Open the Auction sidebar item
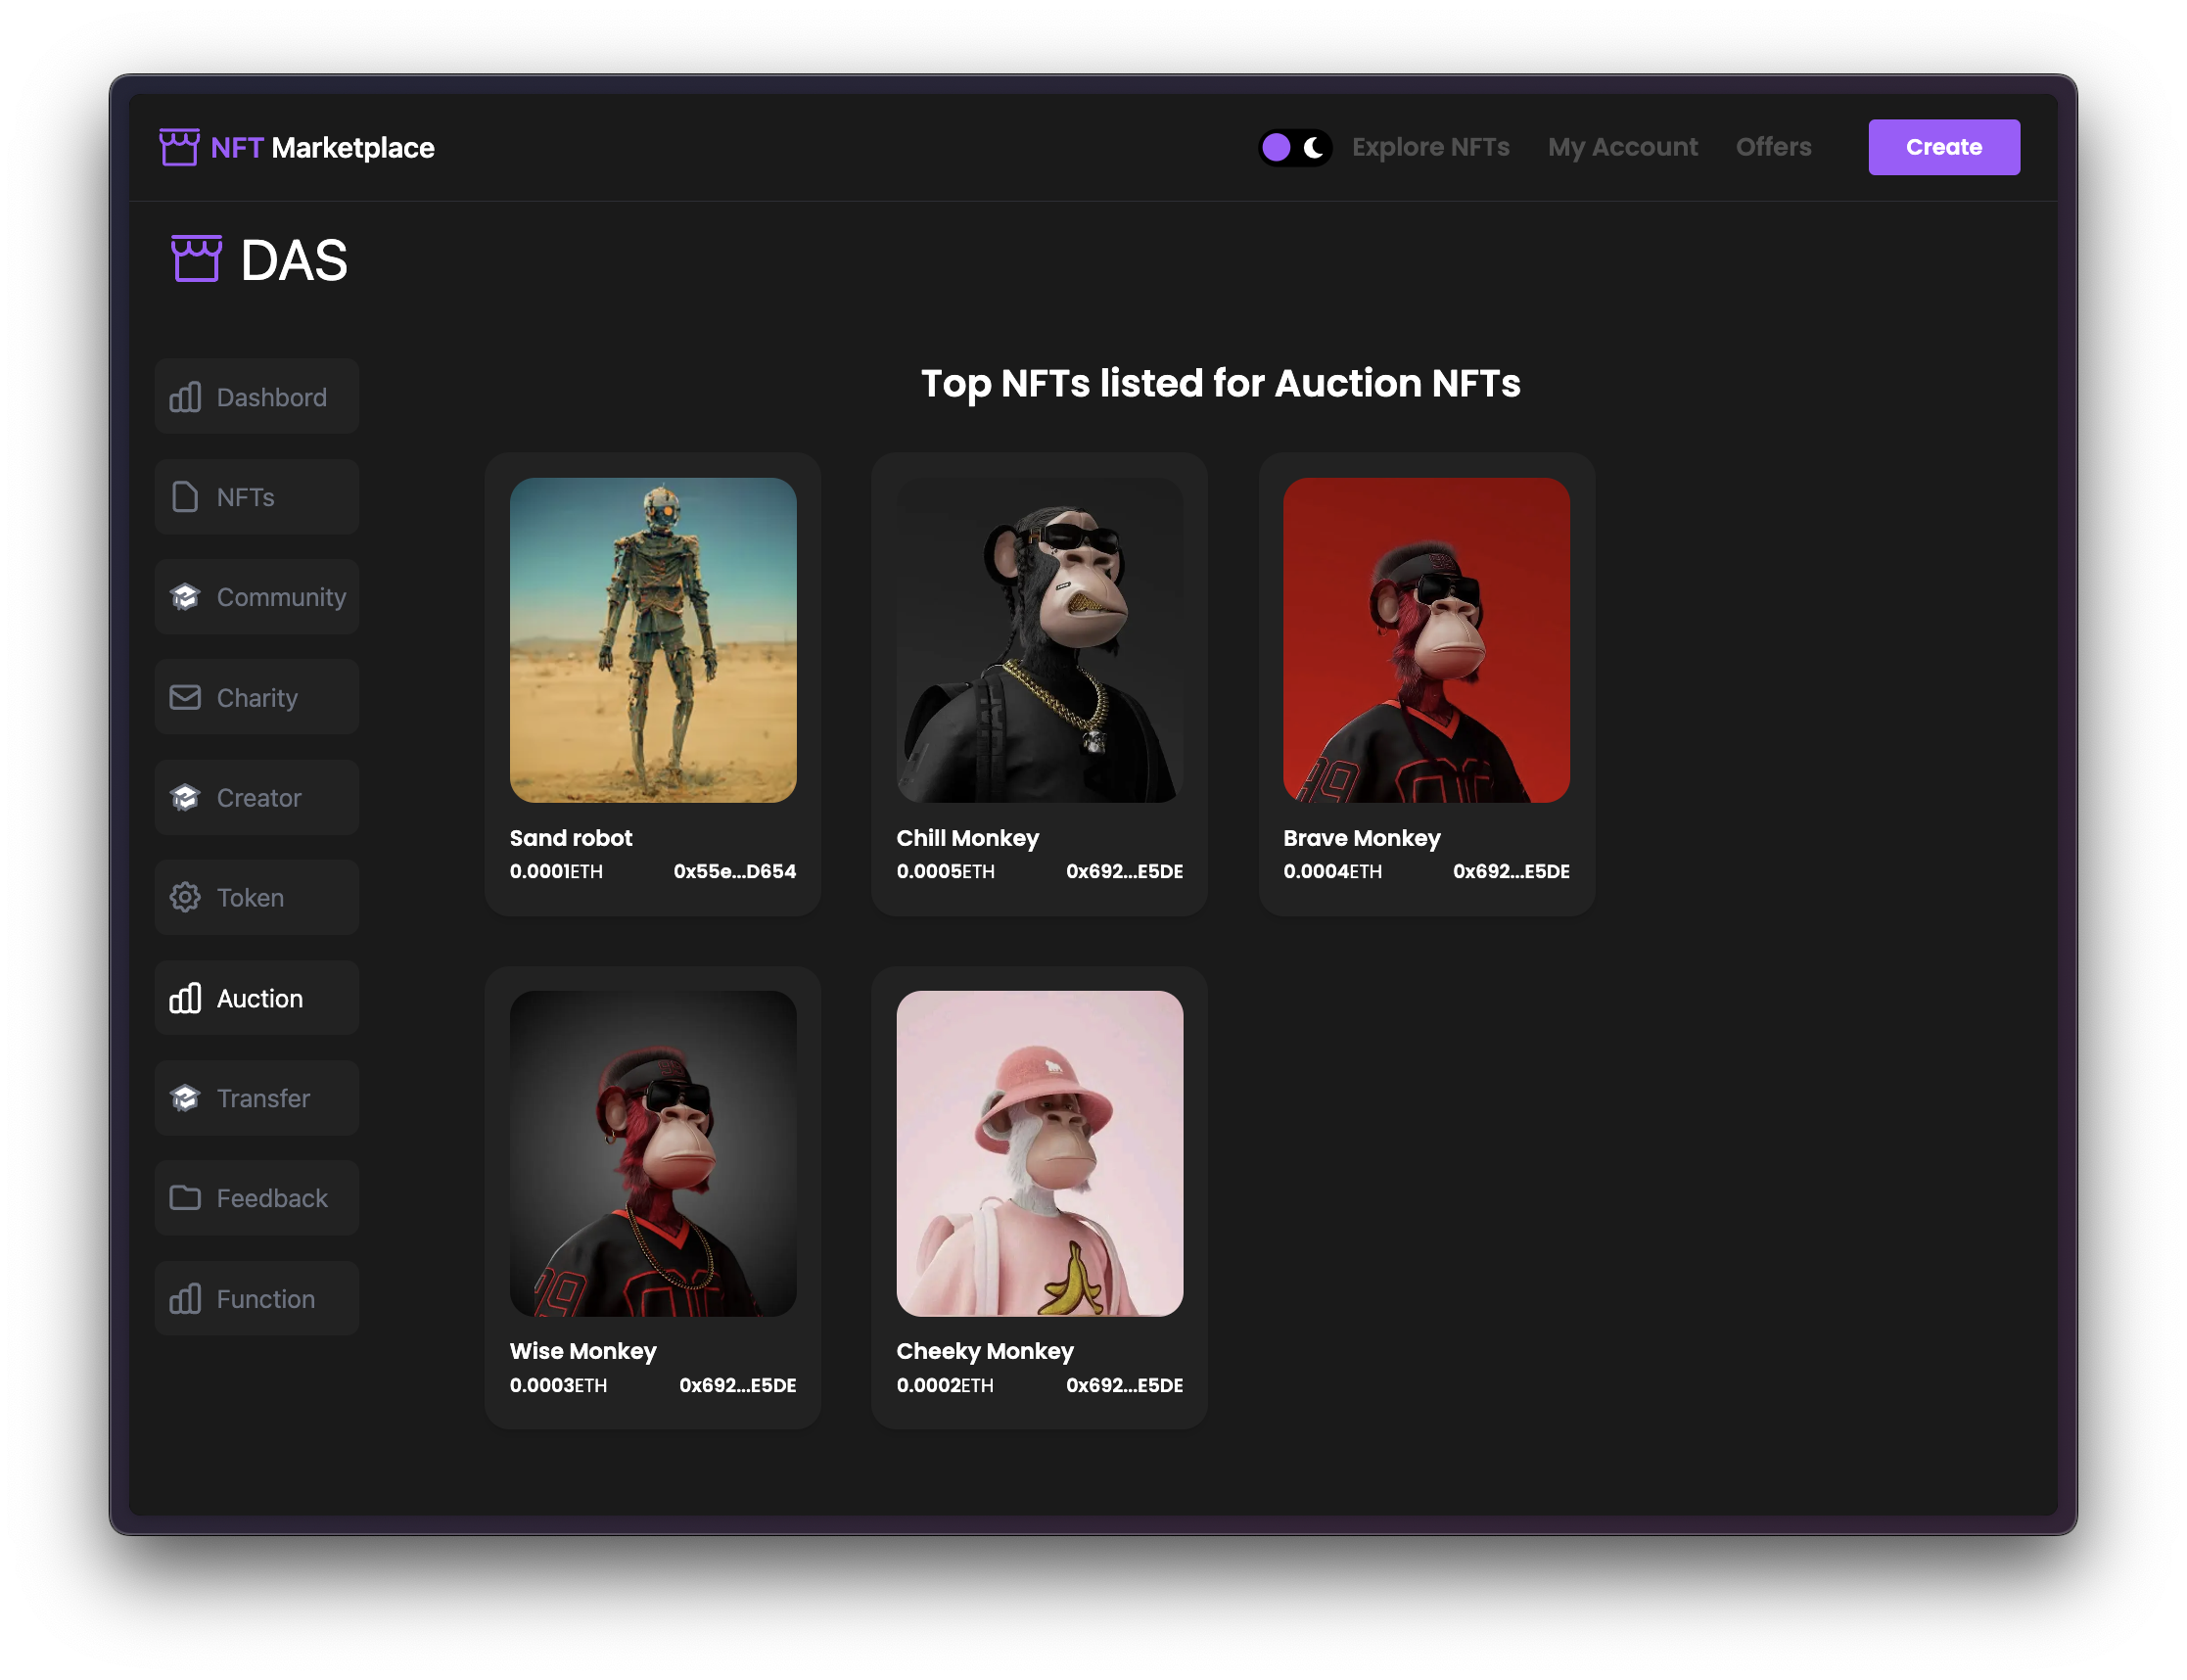The image size is (2187, 1680). 257,998
